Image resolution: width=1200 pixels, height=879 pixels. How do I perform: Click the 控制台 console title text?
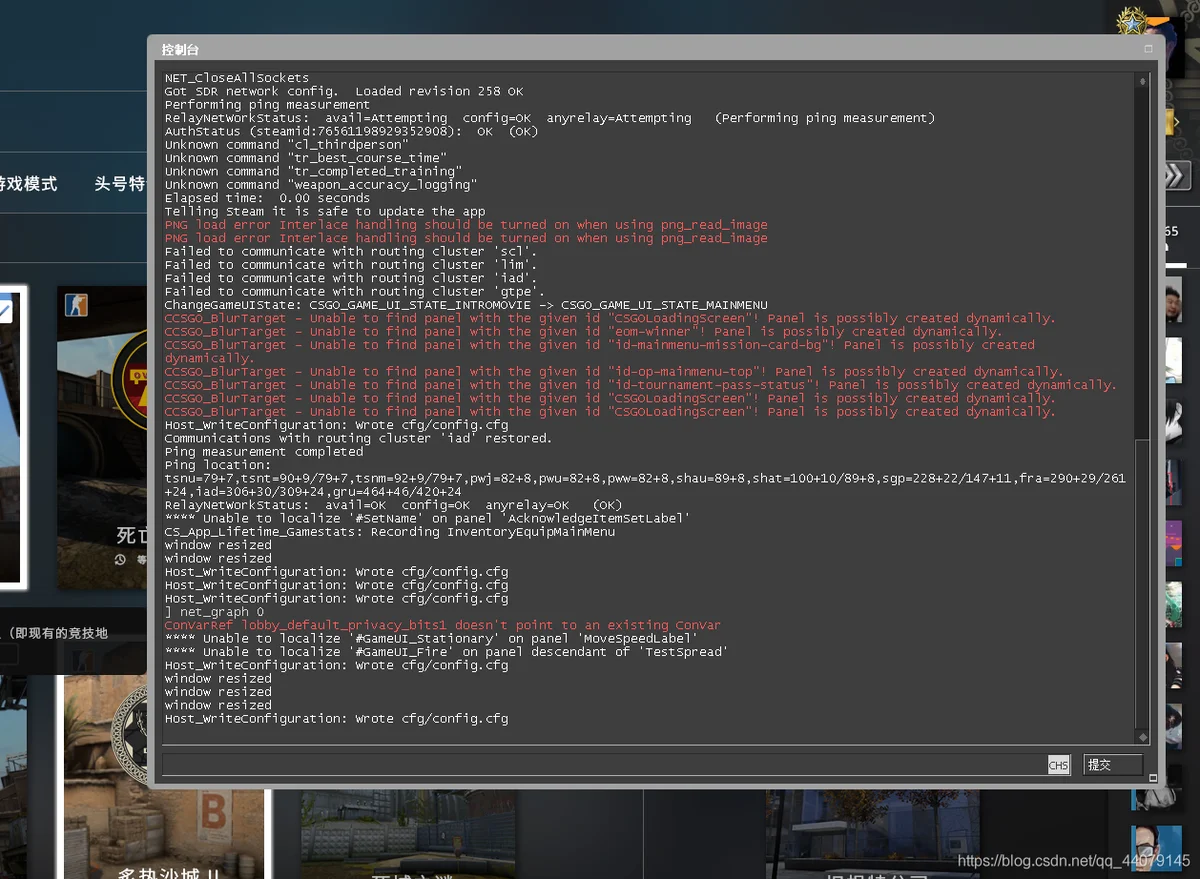point(180,49)
